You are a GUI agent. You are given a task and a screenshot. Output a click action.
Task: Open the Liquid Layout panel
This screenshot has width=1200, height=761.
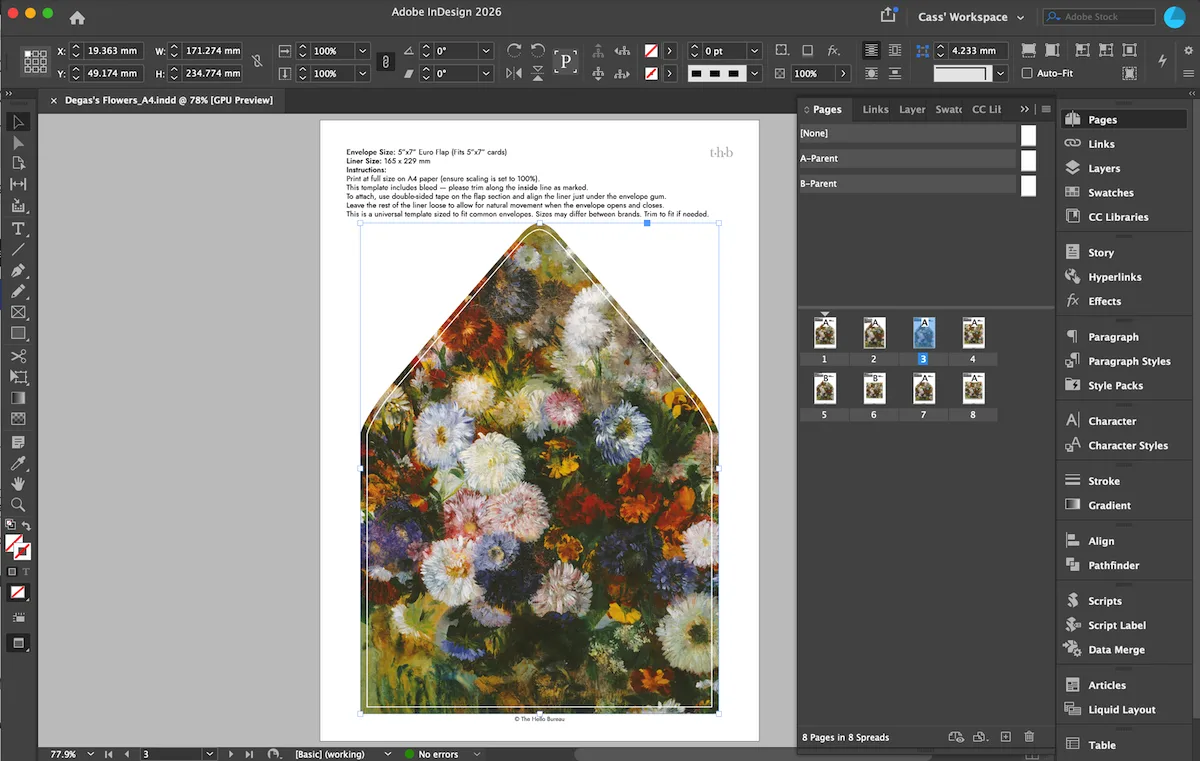click(1121, 709)
